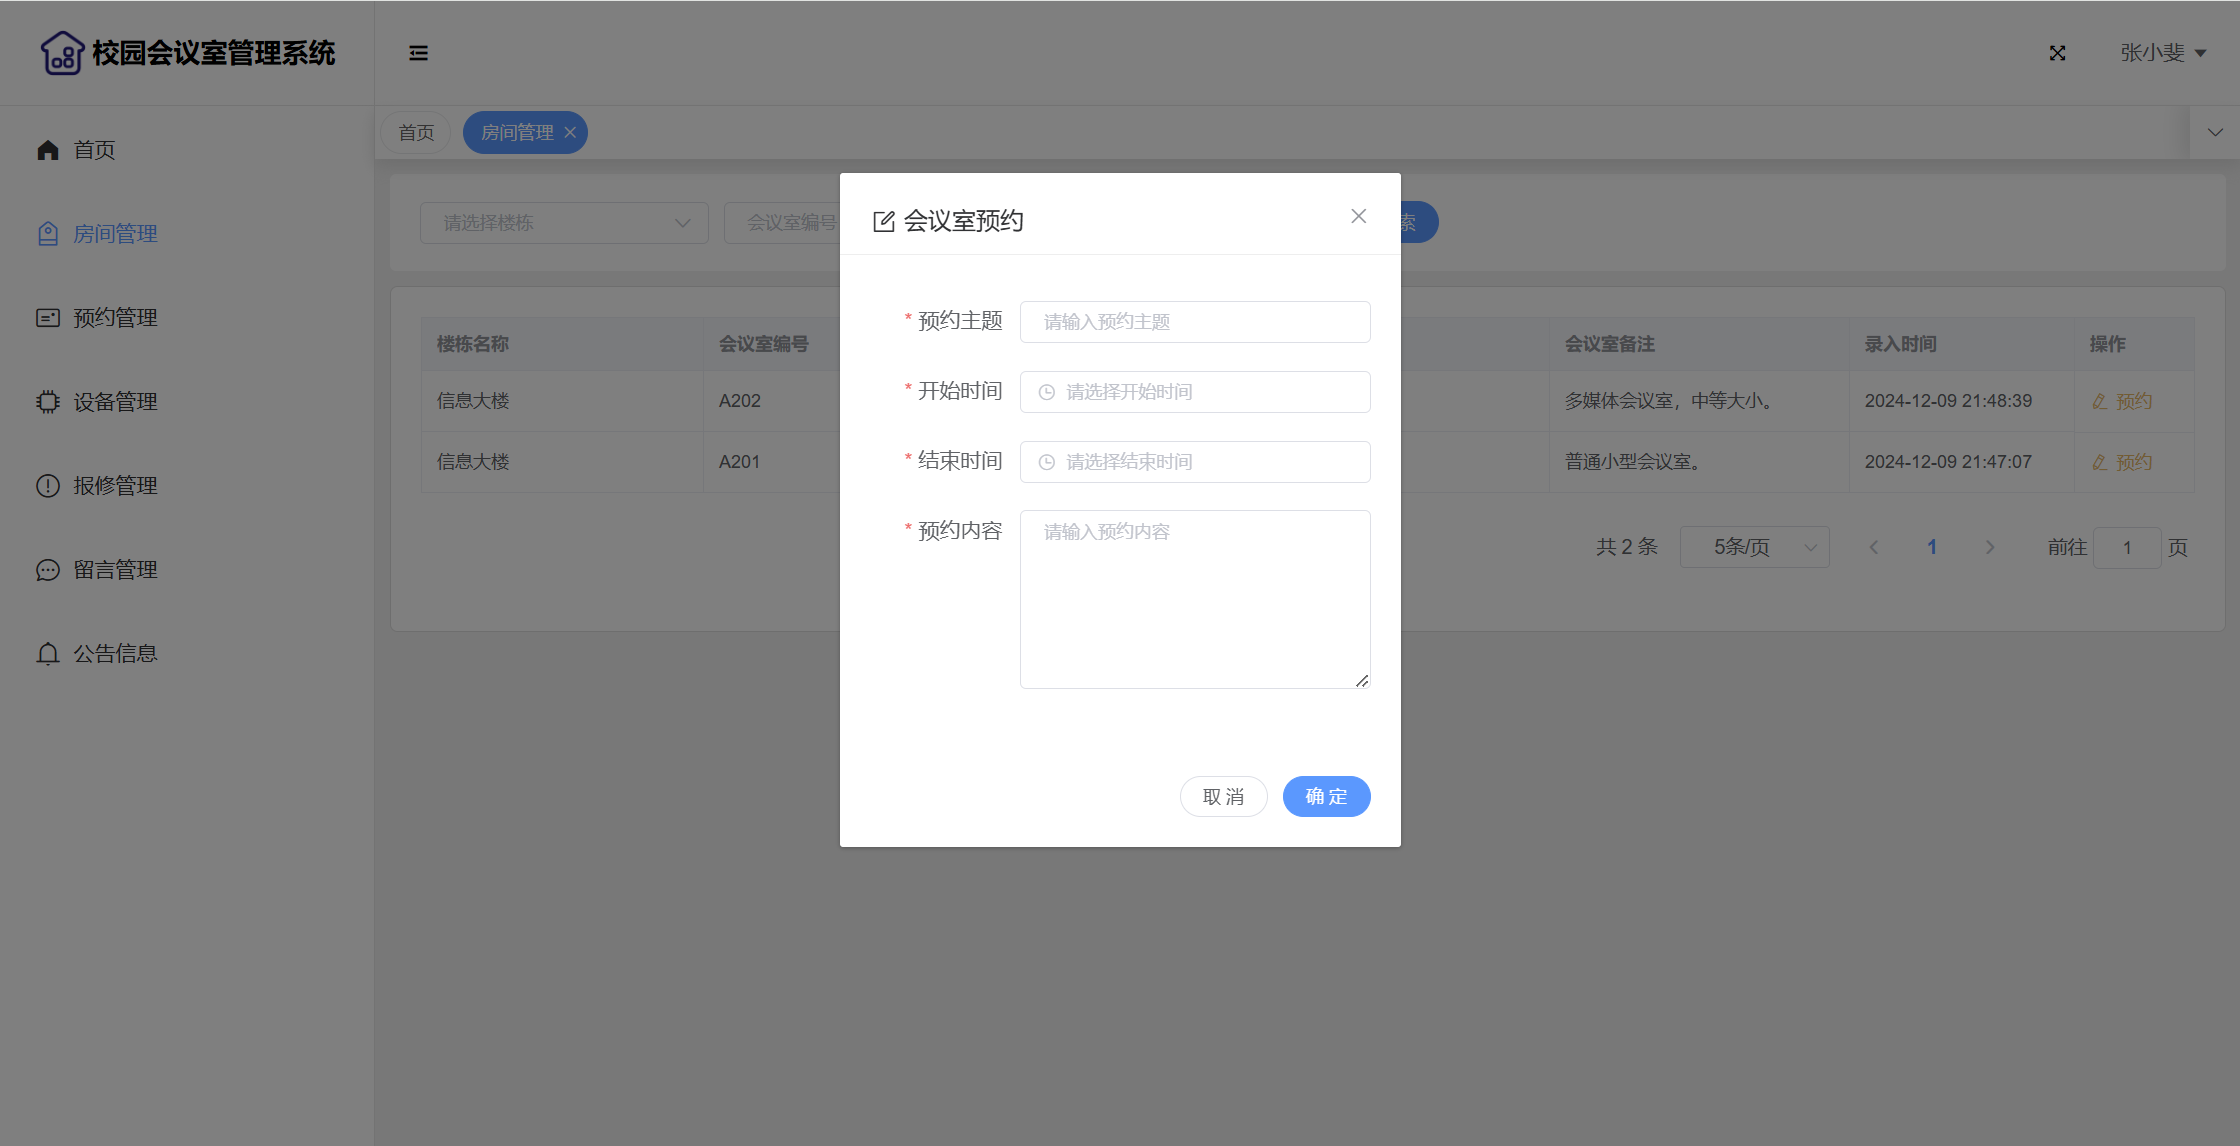Click next page arrow in pagination
Image resolution: width=2240 pixels, height=1146 pixels.
(x=1990, y=547)
